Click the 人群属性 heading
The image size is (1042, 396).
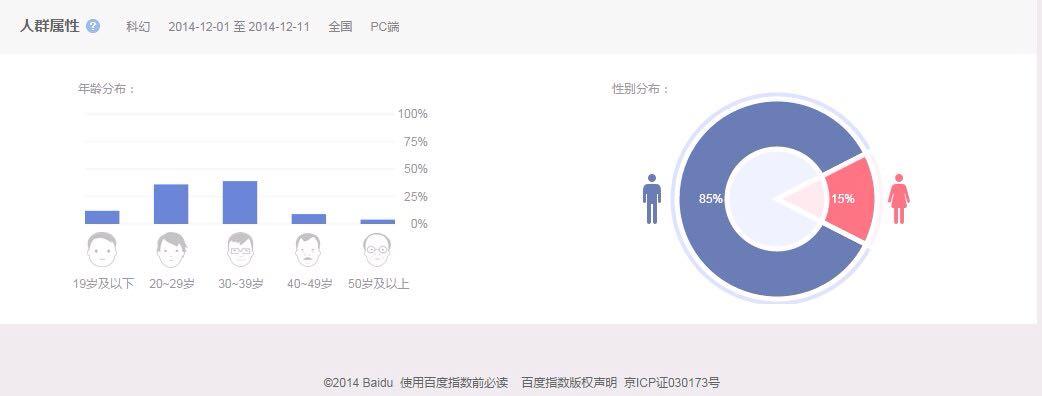coord(50,27)
